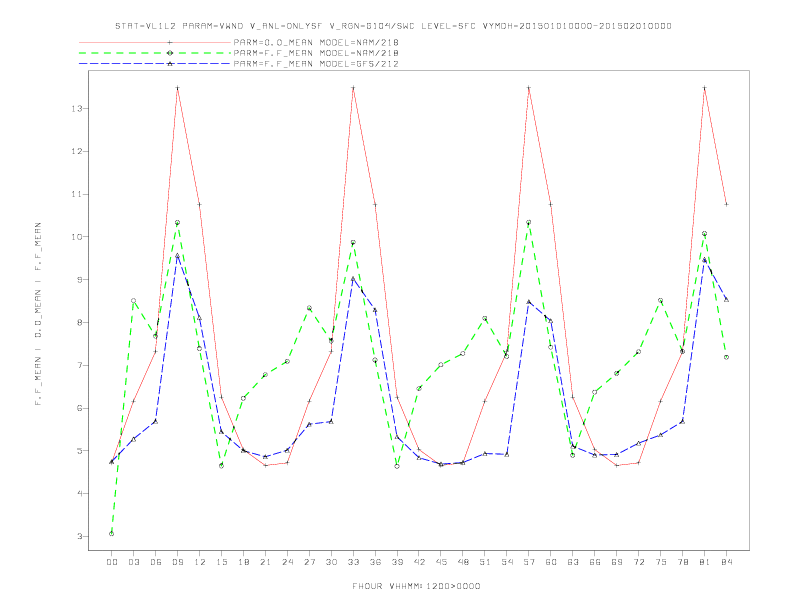Select legend entry PARM=F.F_MEAN MODEL=NAM/218
Viewport: 792px width, 612px height.
(x=316, y=53)
